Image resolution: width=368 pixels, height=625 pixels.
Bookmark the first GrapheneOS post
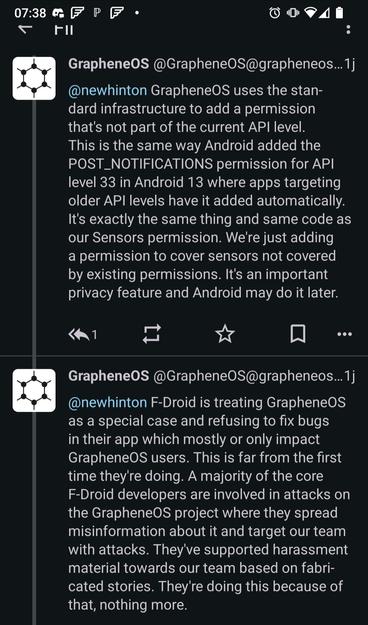[298, 334]
